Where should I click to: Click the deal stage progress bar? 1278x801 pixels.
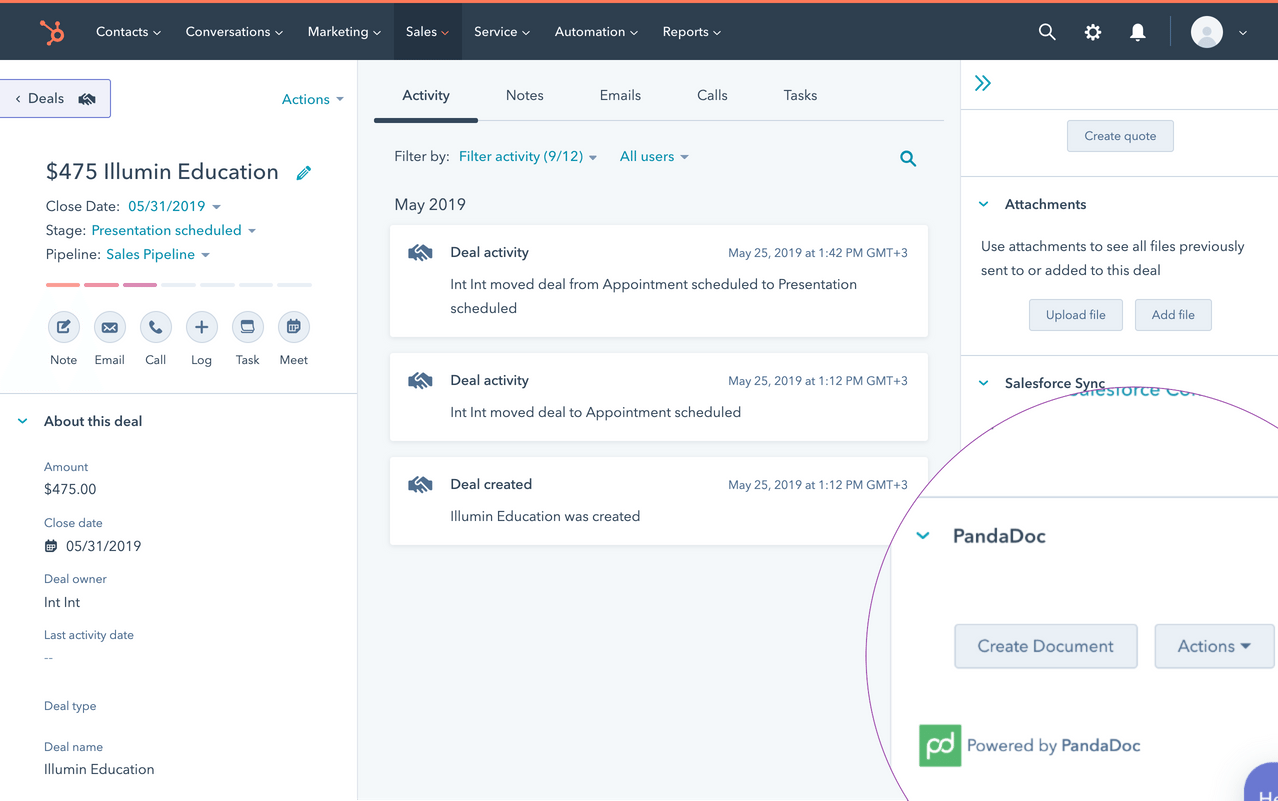pyautogui.click(x=179, y=285)
